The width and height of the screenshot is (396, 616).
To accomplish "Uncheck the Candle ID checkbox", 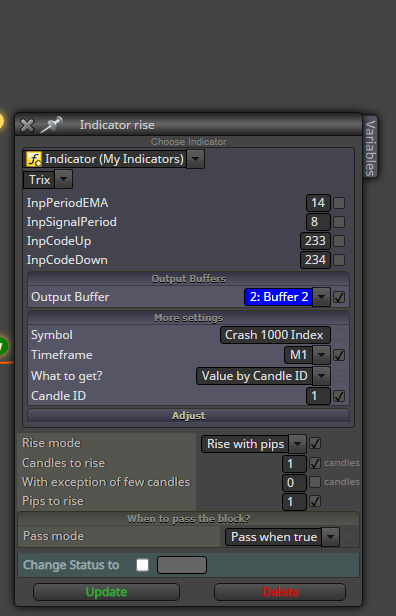I will click(x=339, y=396).
